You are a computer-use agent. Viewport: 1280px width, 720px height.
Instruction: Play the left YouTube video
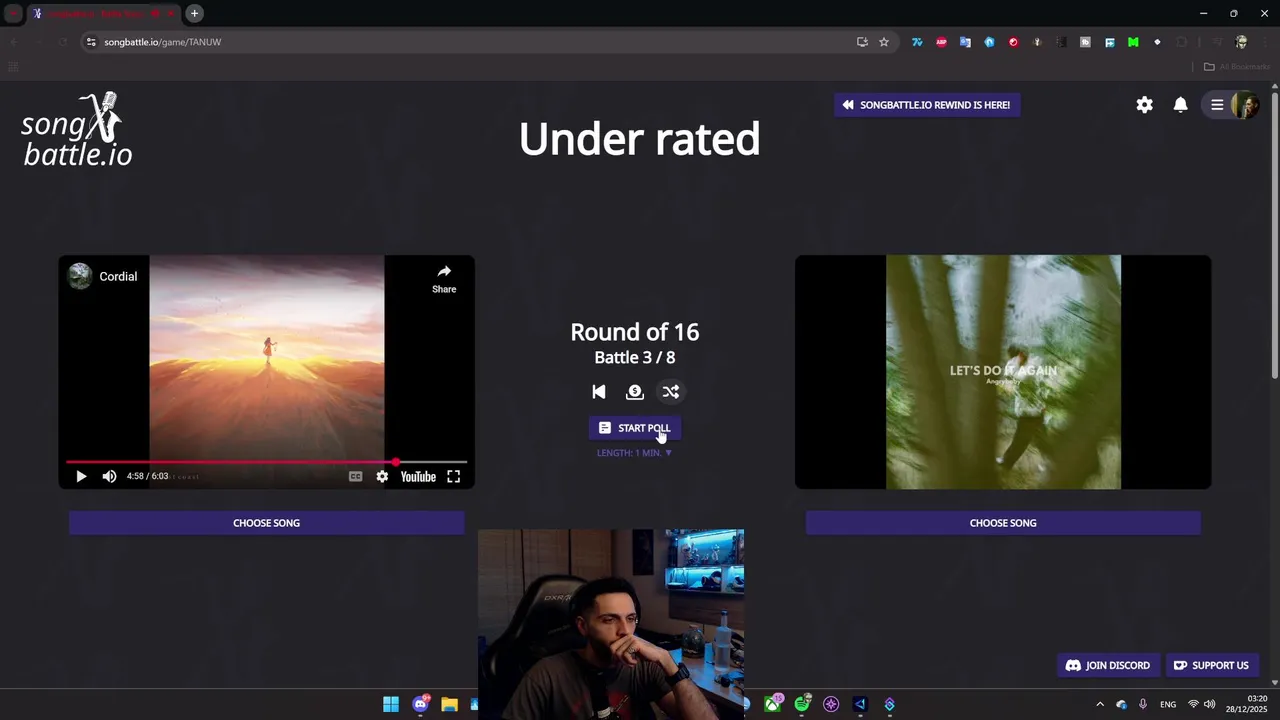pyautogui.click(x=81, y=477)
